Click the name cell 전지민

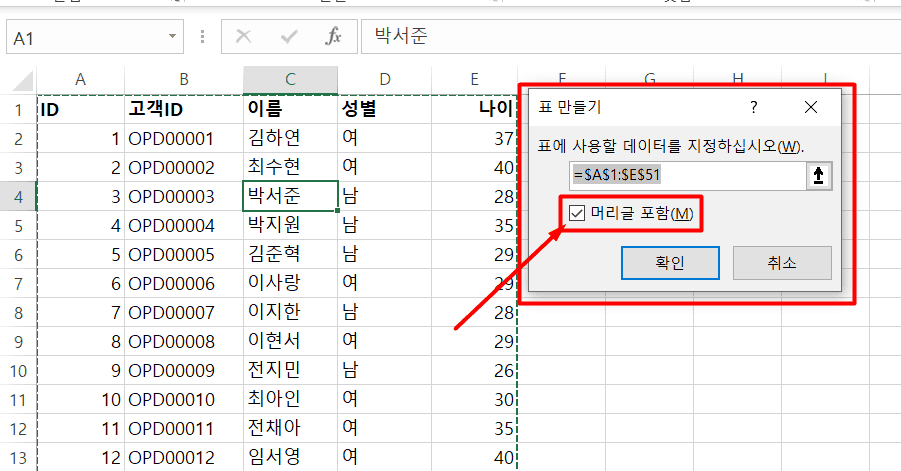290,370
